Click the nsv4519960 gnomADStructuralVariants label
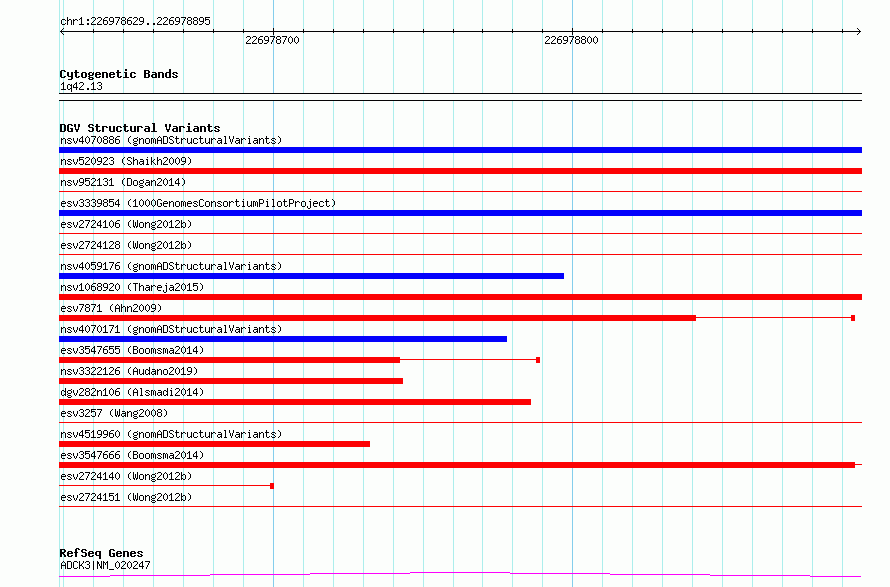This screenshot has height=587, width=890. (171, 434)
